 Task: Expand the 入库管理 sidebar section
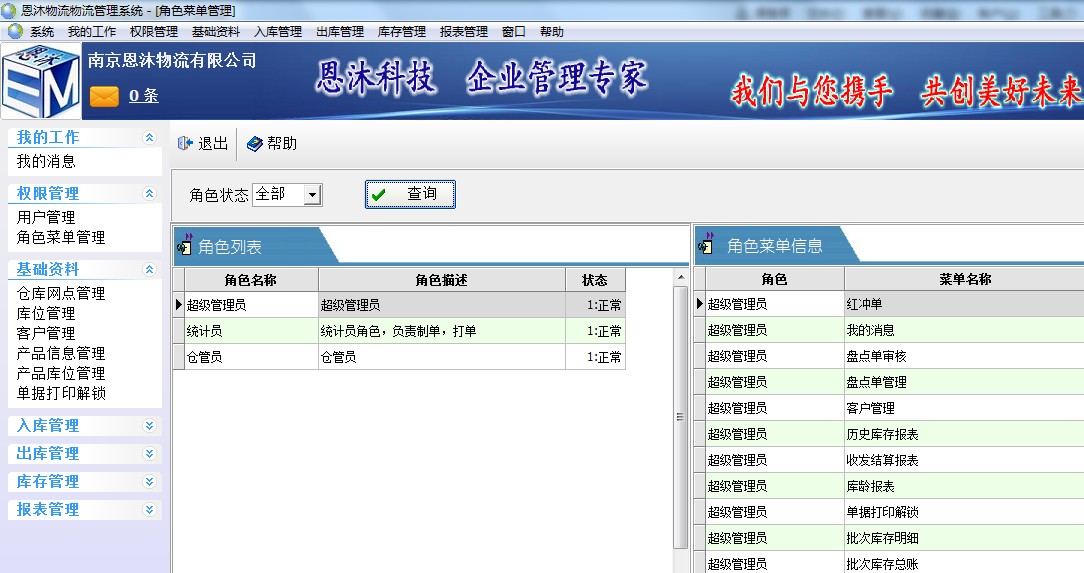(150, 426)
